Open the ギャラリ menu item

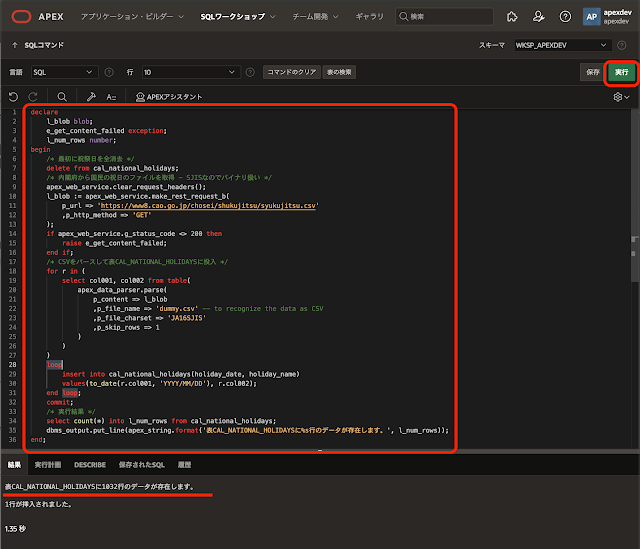pyautogui.click(x=369, y=17)
